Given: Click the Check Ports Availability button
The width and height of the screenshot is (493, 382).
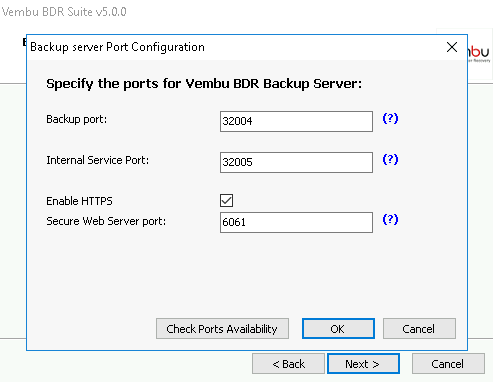Looking at the screenshot, I should [222, 329].
